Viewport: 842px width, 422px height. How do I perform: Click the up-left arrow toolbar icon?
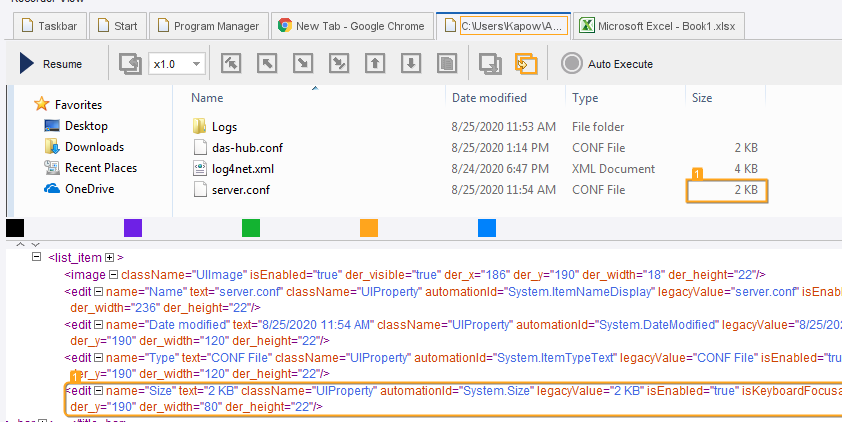(267, 64)
